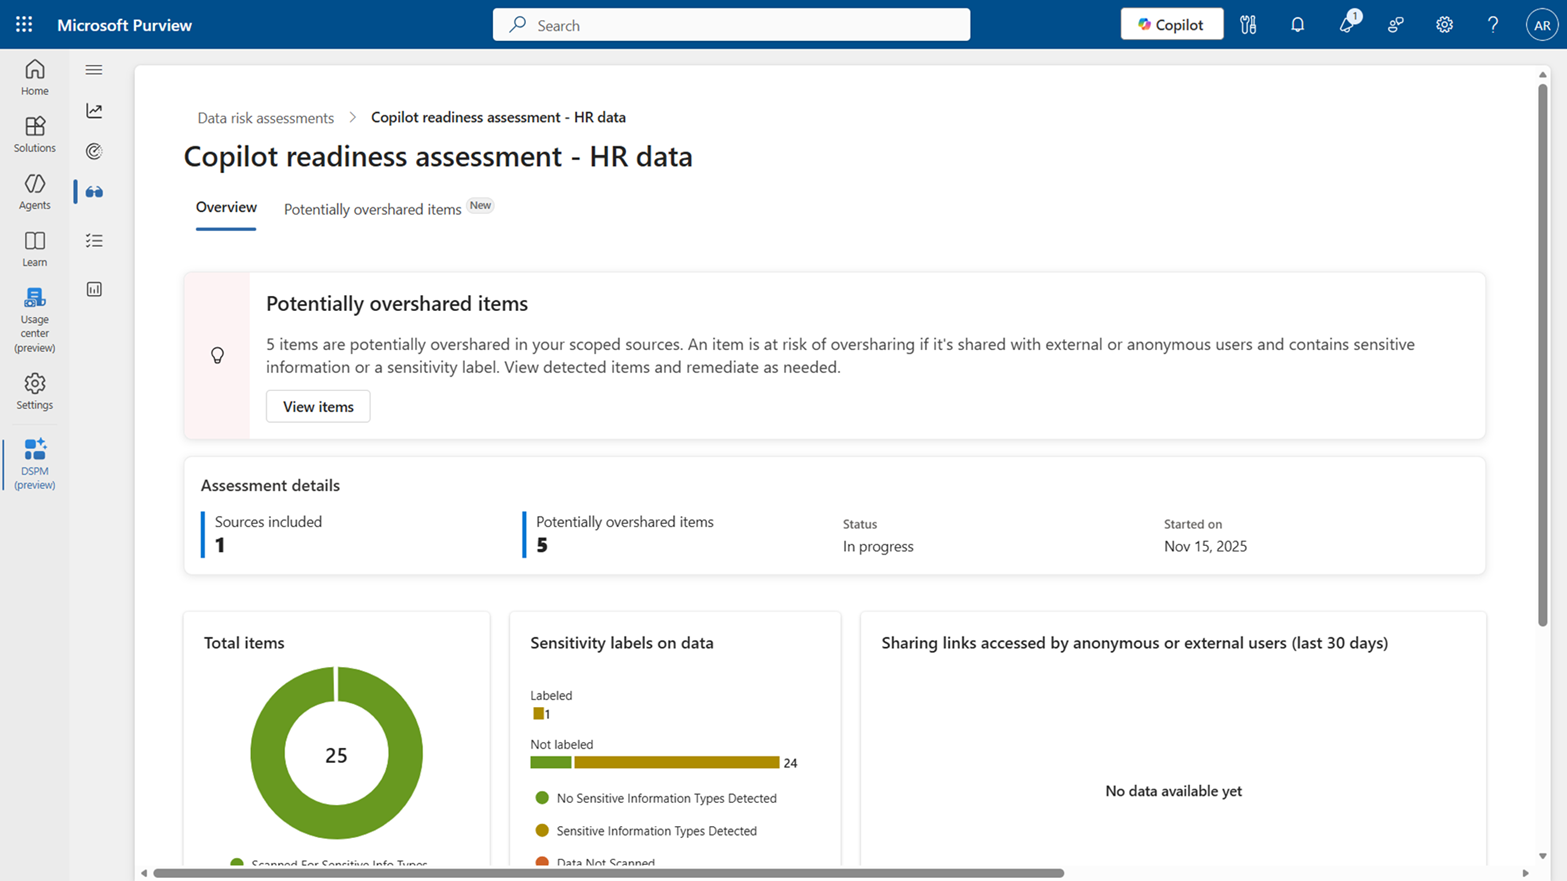Click the Search input field
This screenshot has width=1567, height=881.
[x=731, y=25]
